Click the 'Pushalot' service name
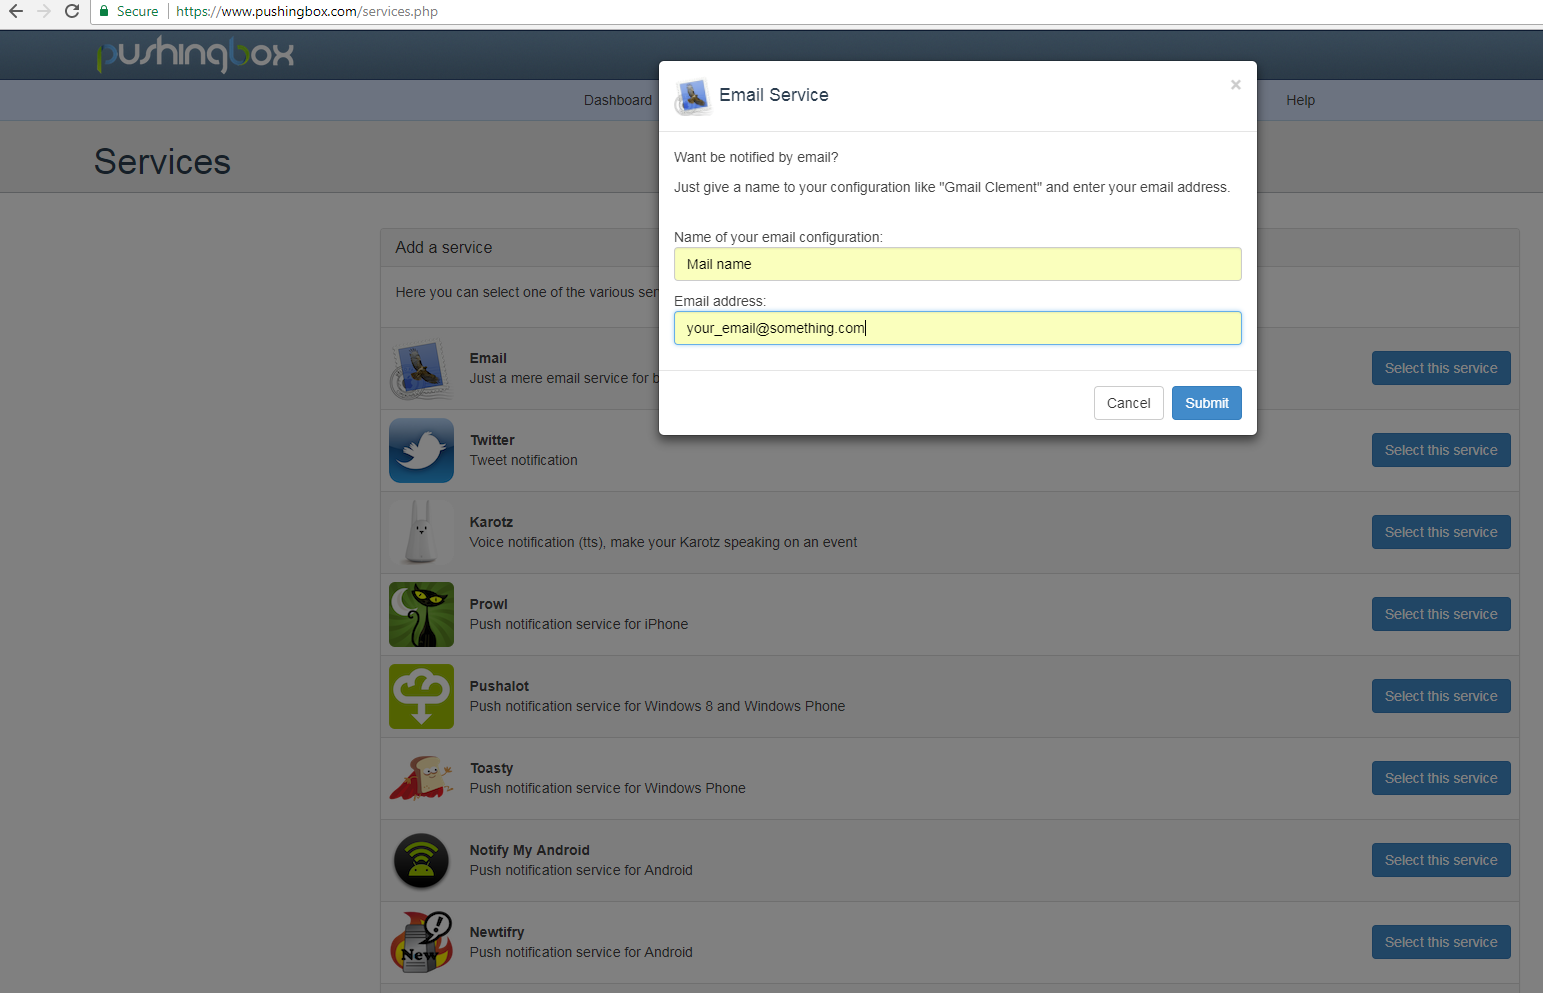This screenshot has height=993, width=1543. point(499,686)
